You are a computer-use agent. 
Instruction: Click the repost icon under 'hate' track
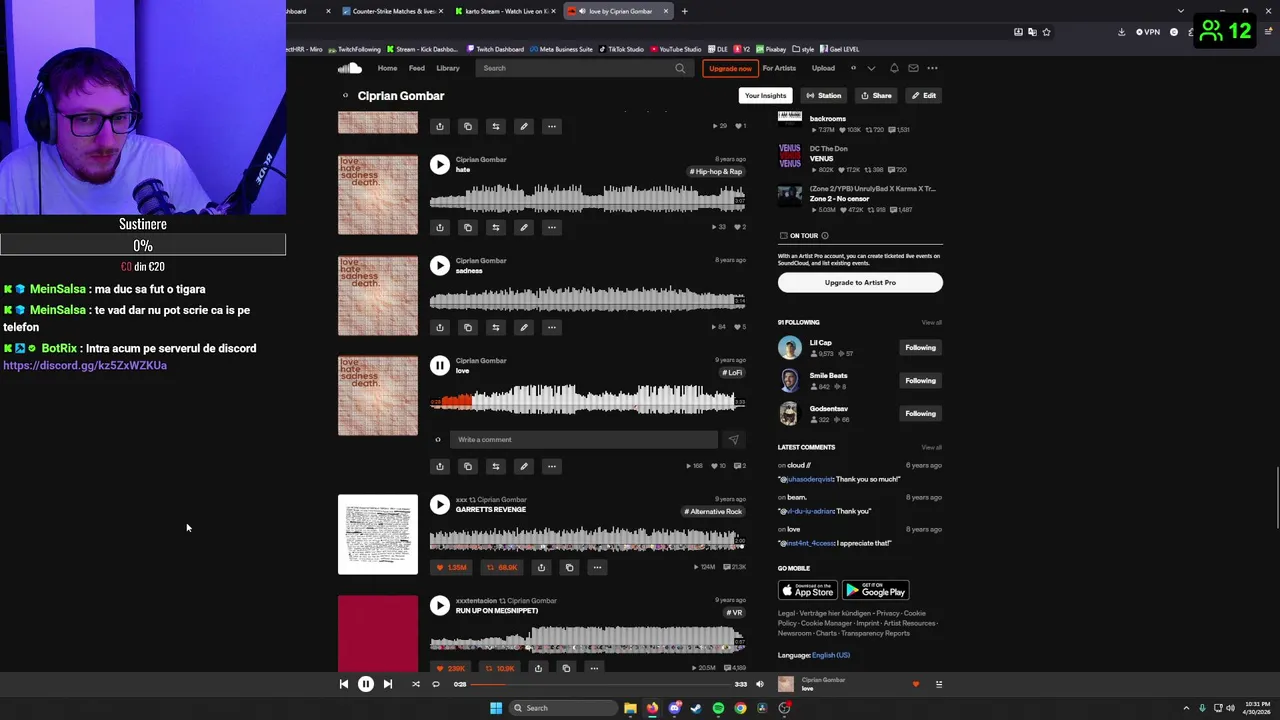(x=496, y=227)
